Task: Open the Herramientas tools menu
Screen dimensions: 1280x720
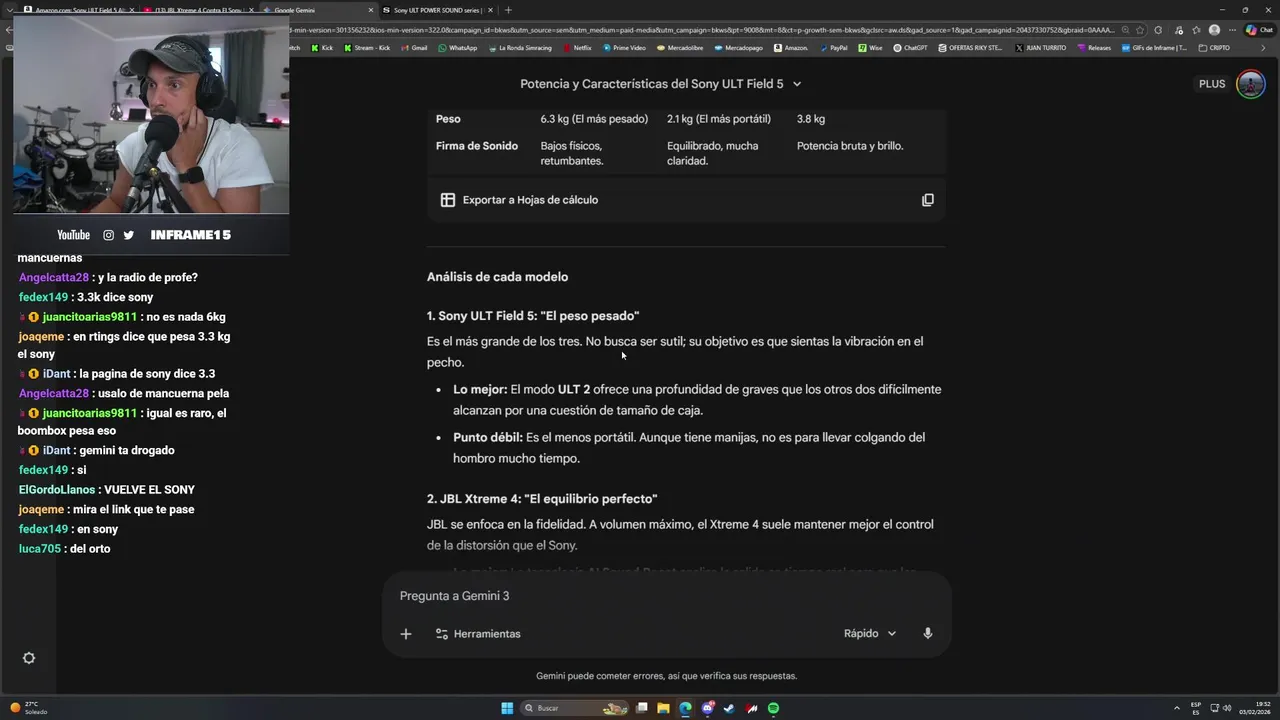Action: [x=478, y=634]
